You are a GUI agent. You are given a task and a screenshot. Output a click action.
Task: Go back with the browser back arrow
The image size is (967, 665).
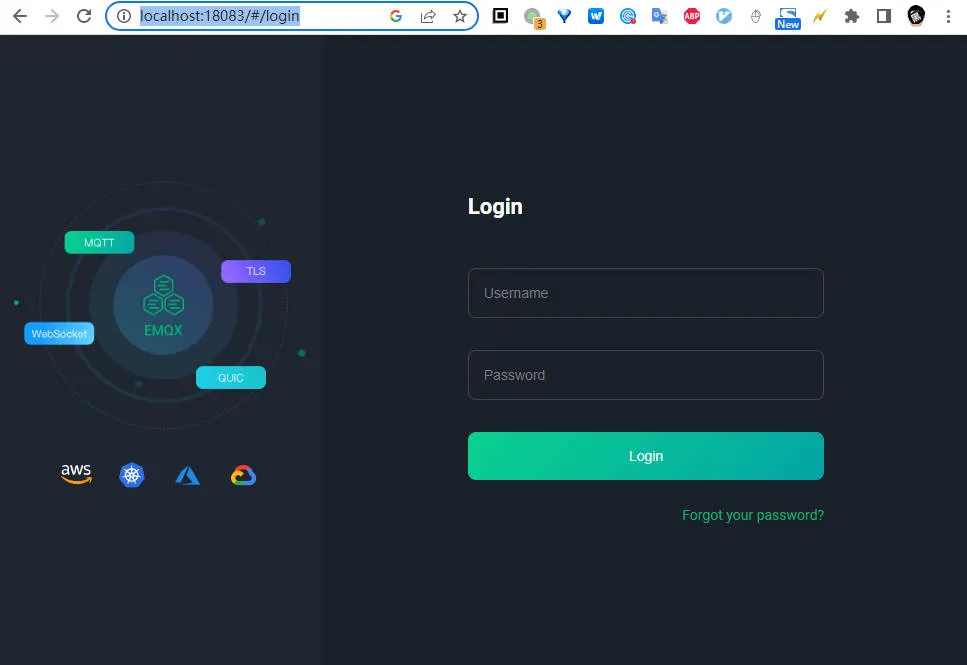click(20, 16)
